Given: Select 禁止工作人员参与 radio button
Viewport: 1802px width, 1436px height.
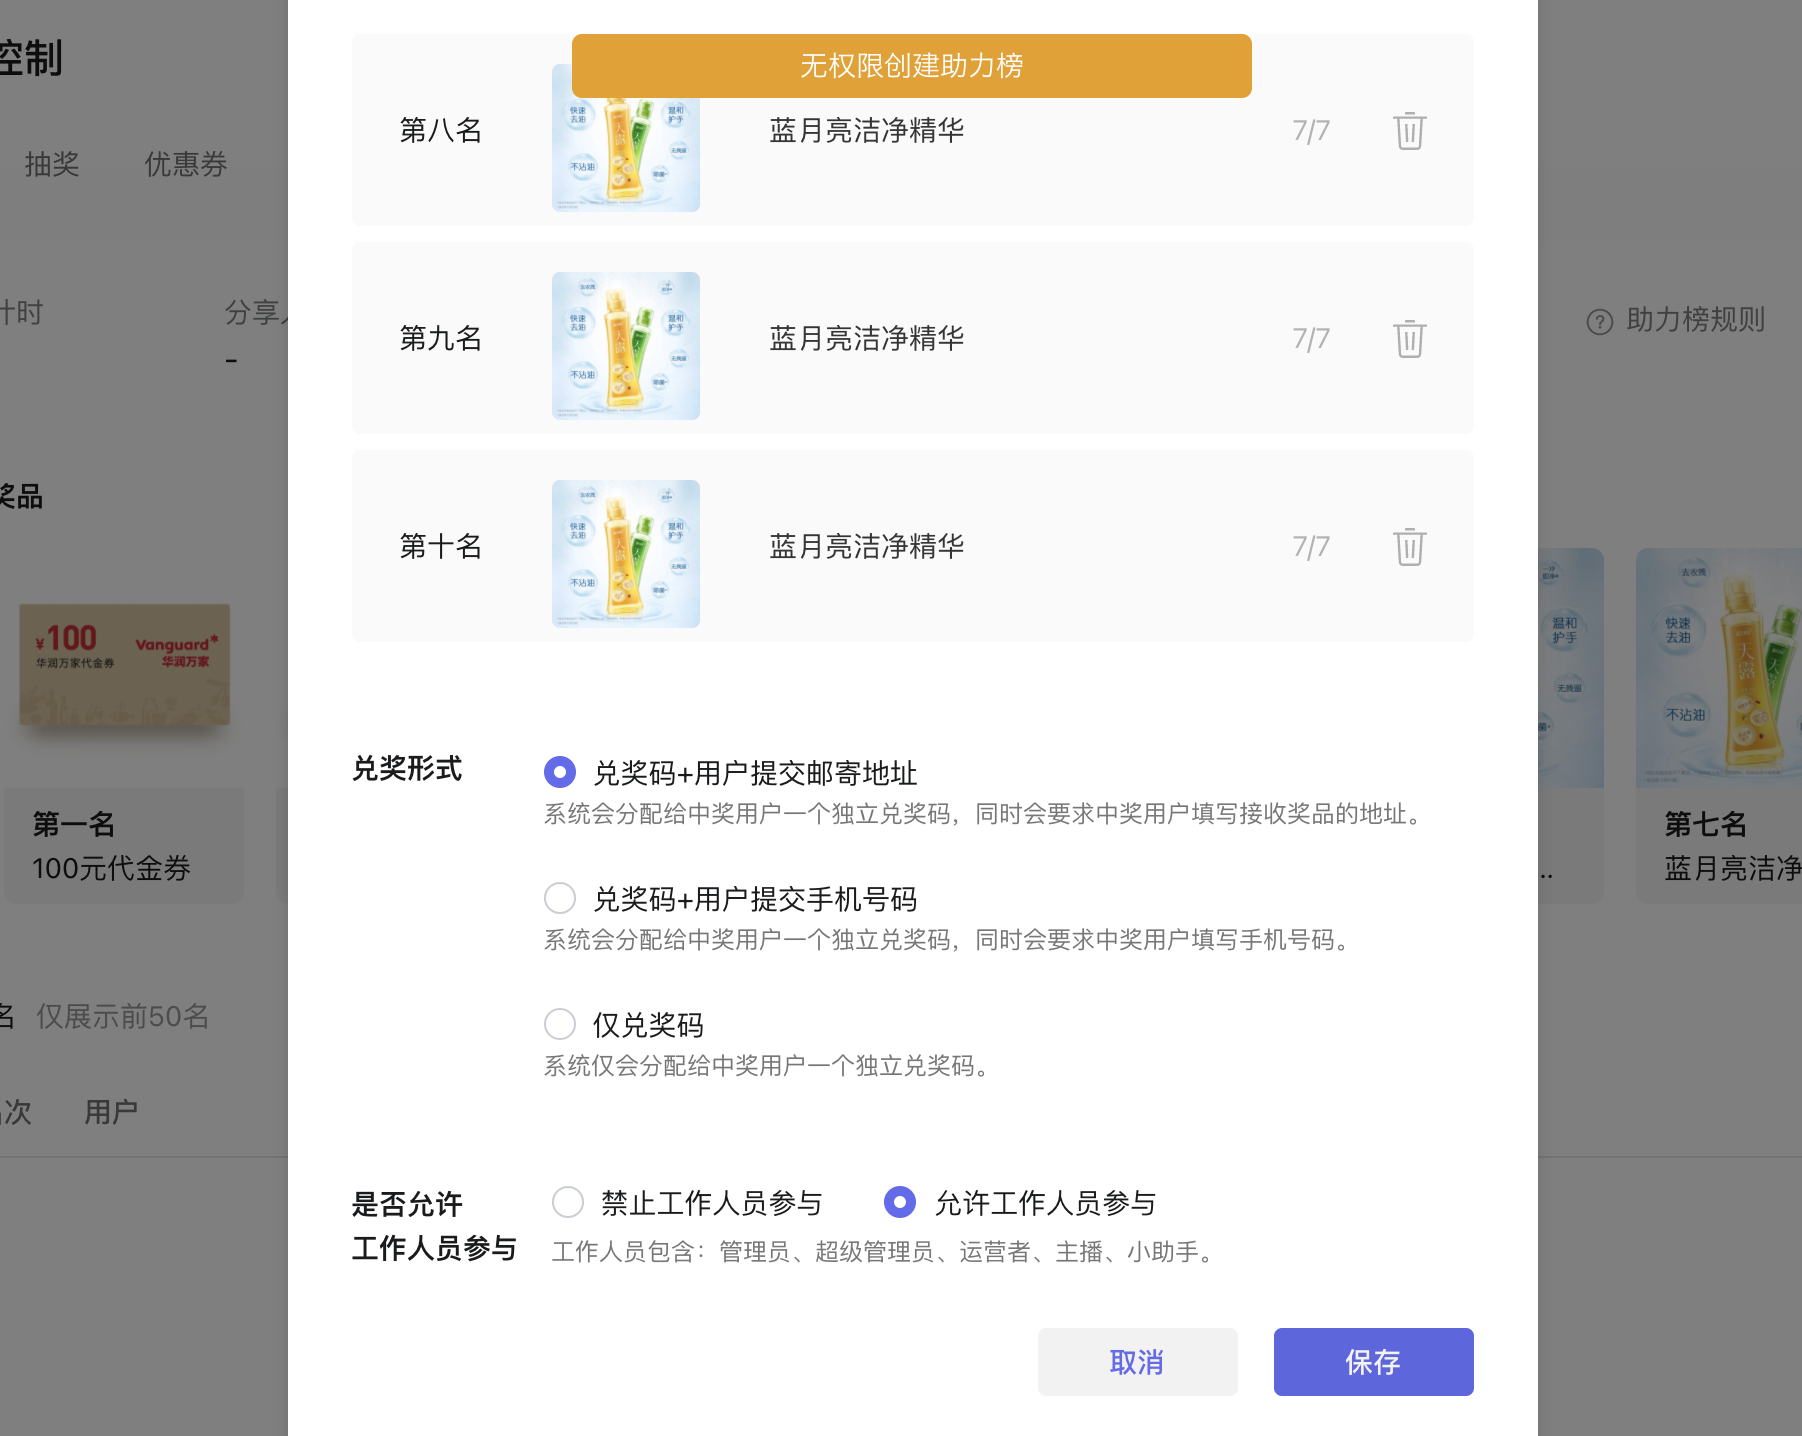Looking at the screenshot, I should pos(568,1202).
